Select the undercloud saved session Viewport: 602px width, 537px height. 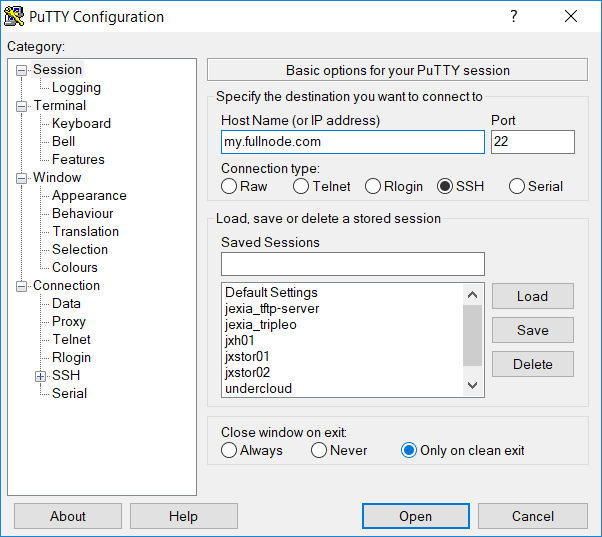click(x=343, y=388)
